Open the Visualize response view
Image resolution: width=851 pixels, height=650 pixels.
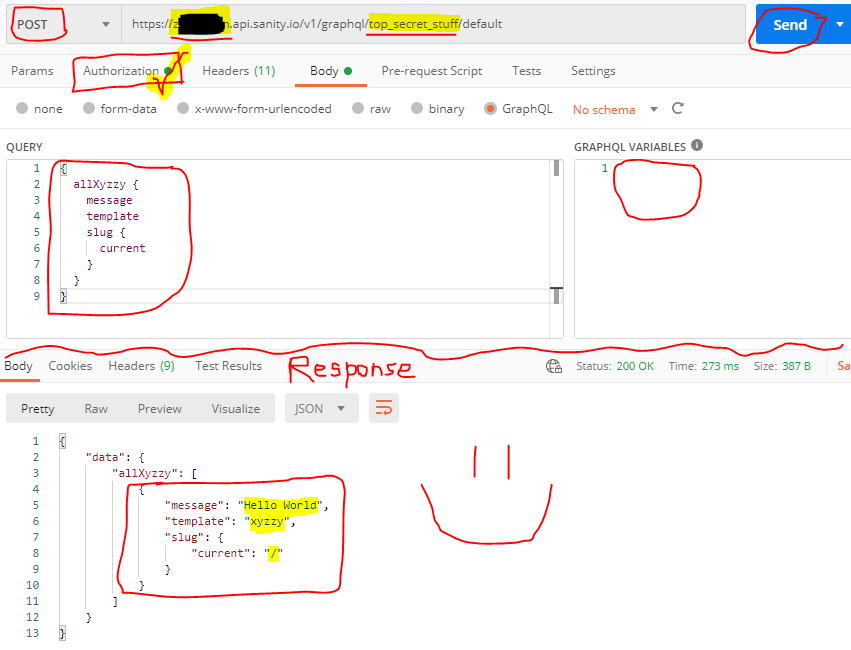point(236,409)
